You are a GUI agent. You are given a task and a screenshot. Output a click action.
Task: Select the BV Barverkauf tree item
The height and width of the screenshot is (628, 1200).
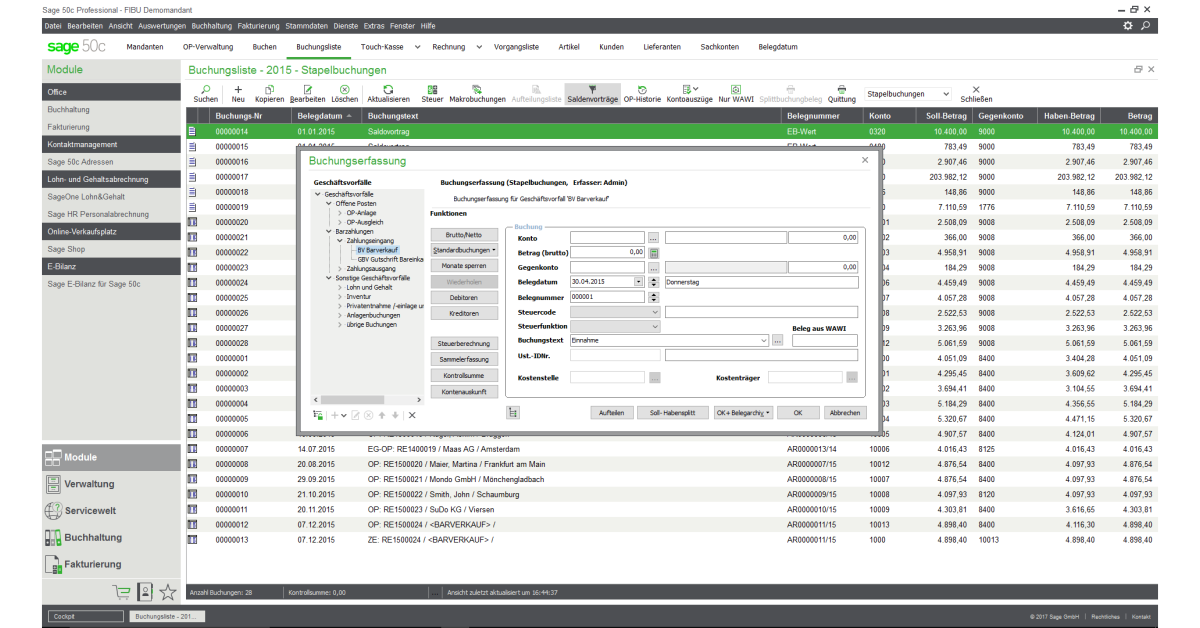click(x=376, y=250)
